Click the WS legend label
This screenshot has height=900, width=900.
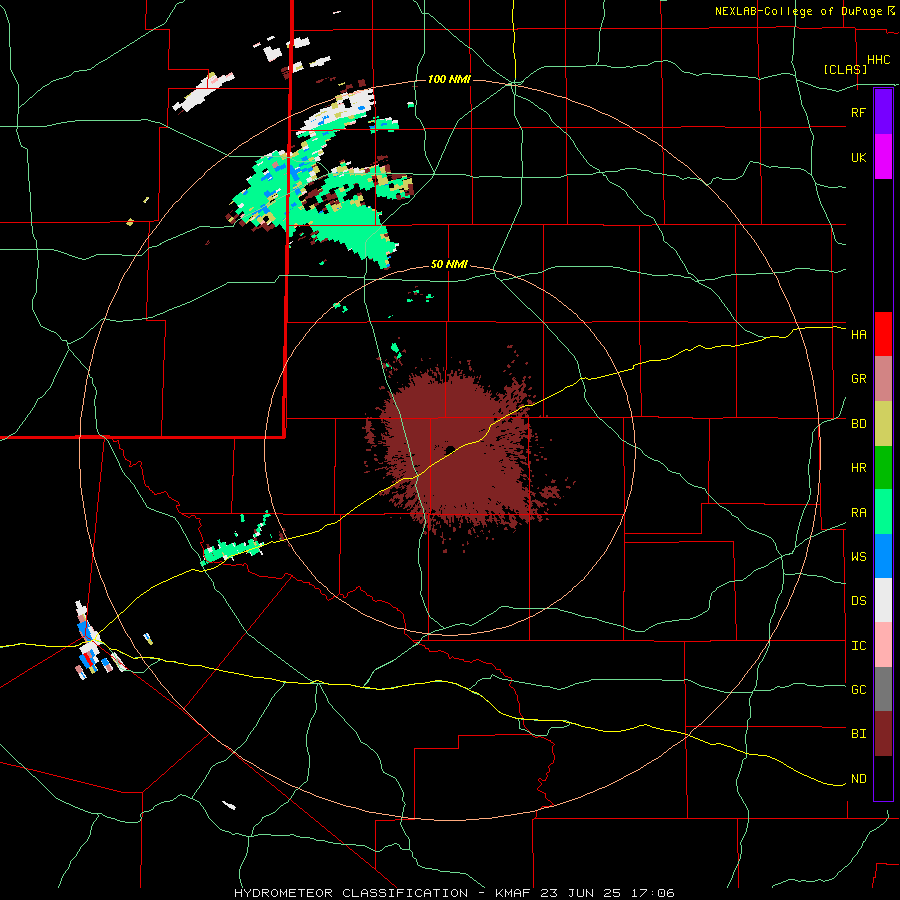click(x=859, y=556)
